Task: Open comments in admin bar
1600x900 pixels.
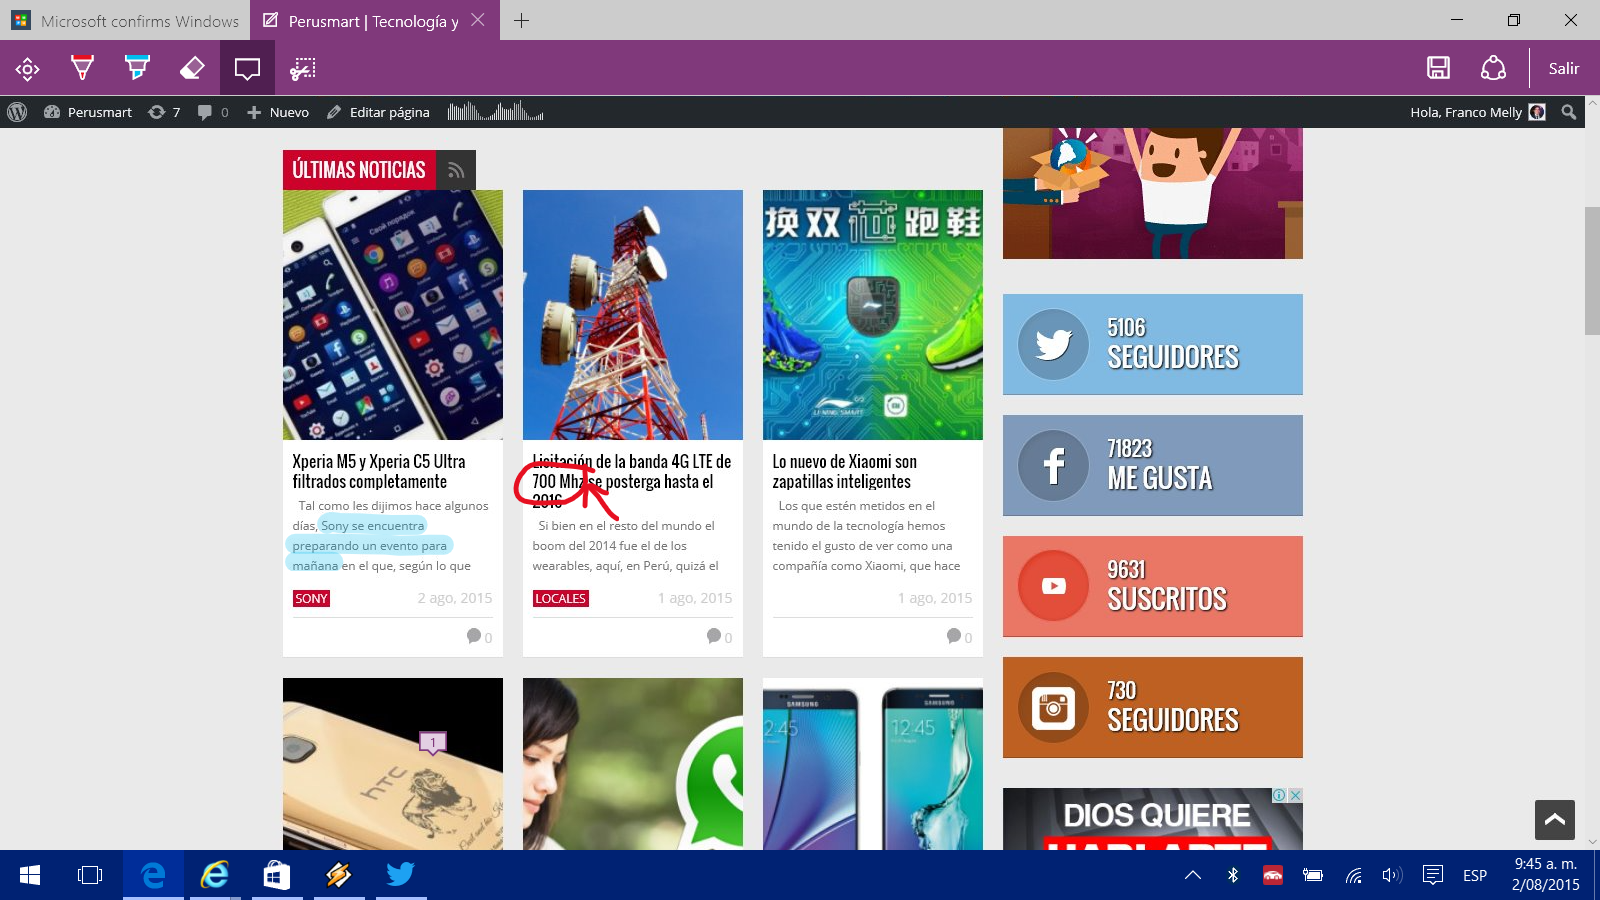Action: pos(213,112)
